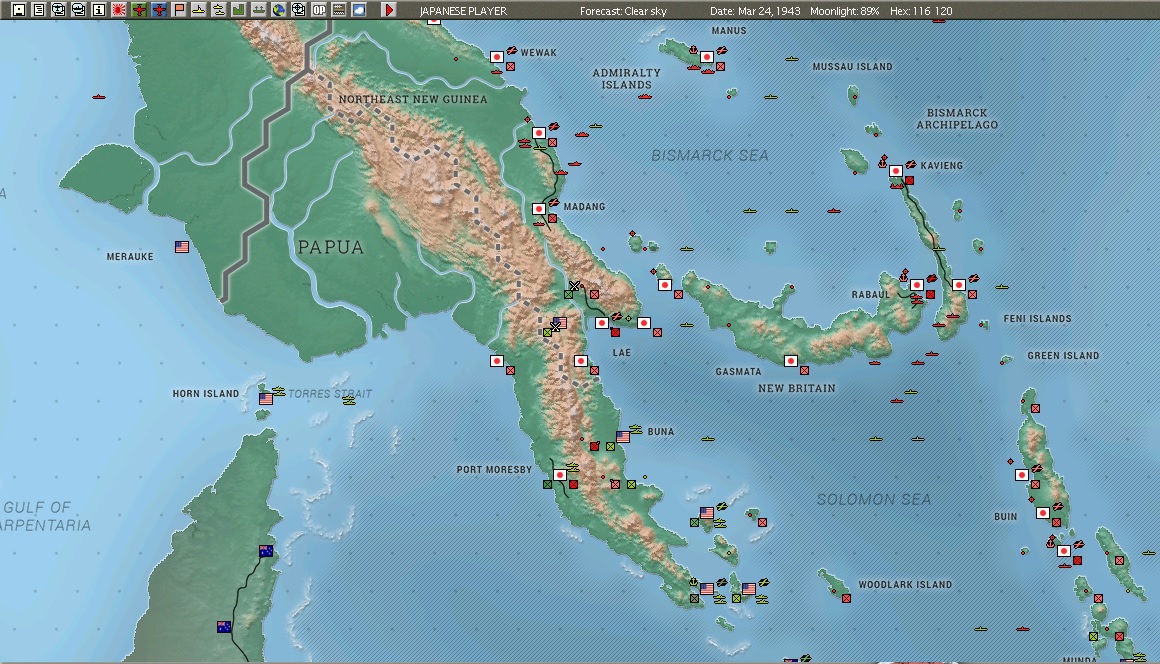Click the Japanese flag at Port Moresby
1160x664 pixels.
[560, 475]
